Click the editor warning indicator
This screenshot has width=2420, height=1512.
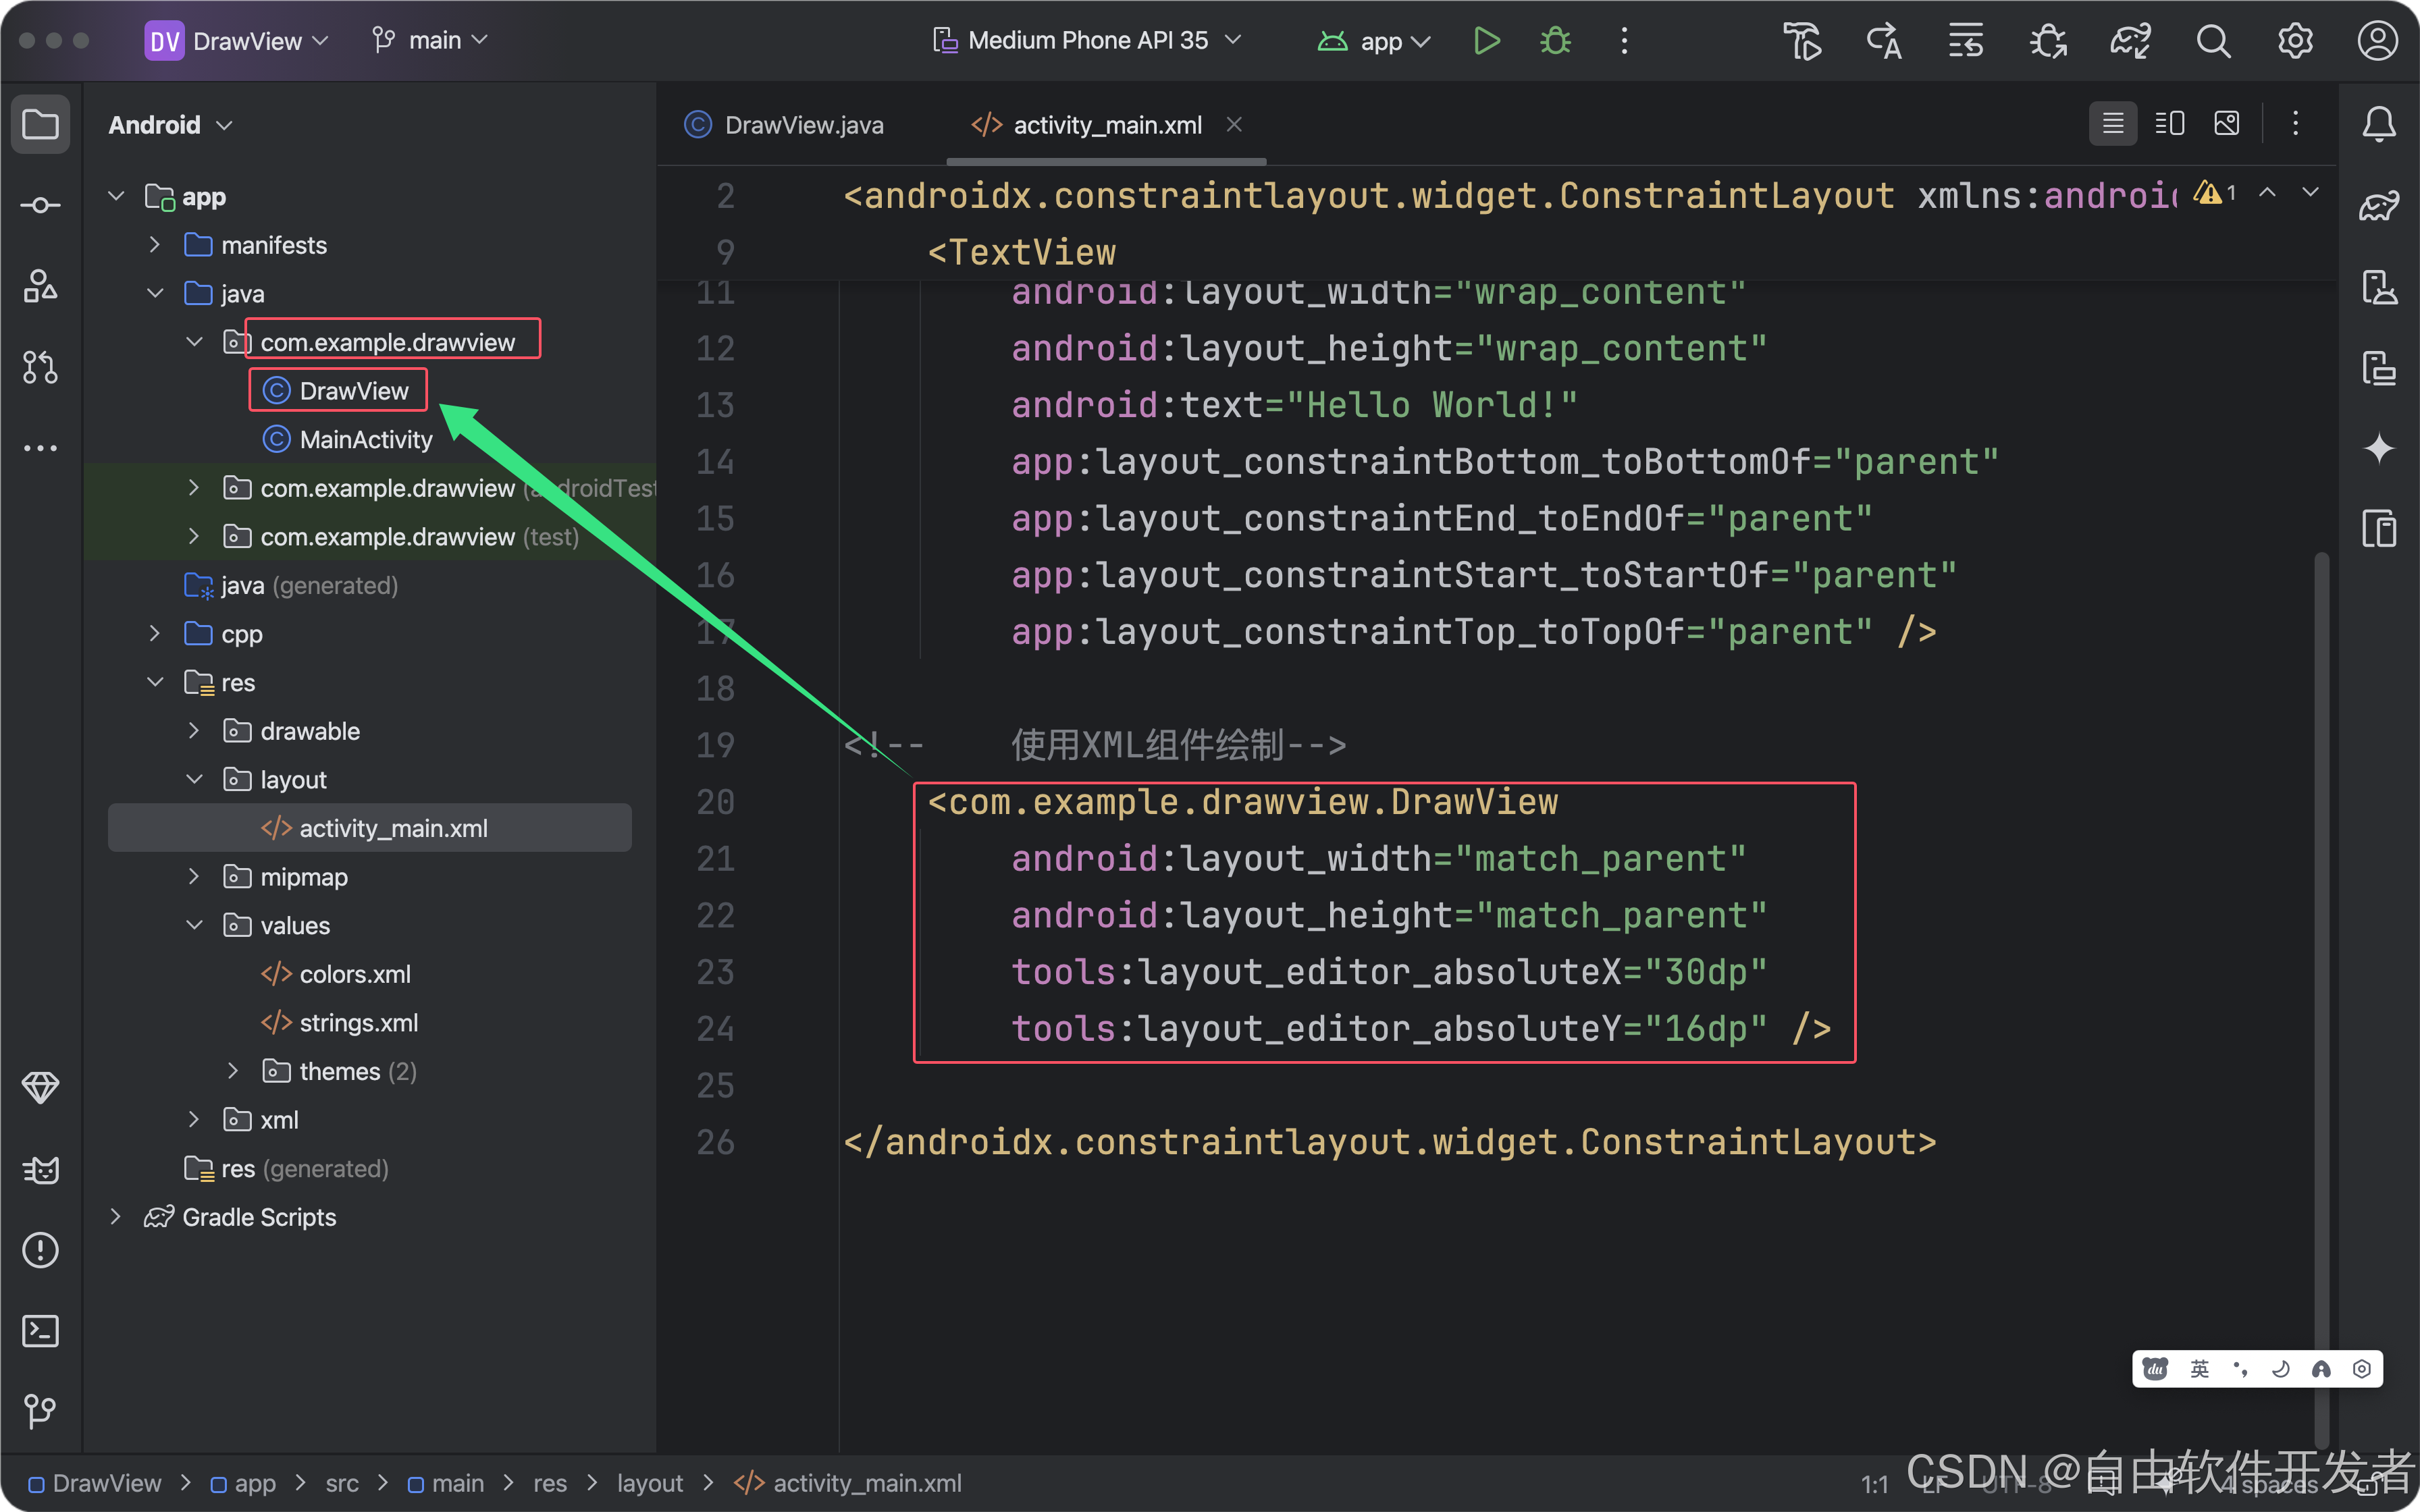click(x=2214, y=193)
